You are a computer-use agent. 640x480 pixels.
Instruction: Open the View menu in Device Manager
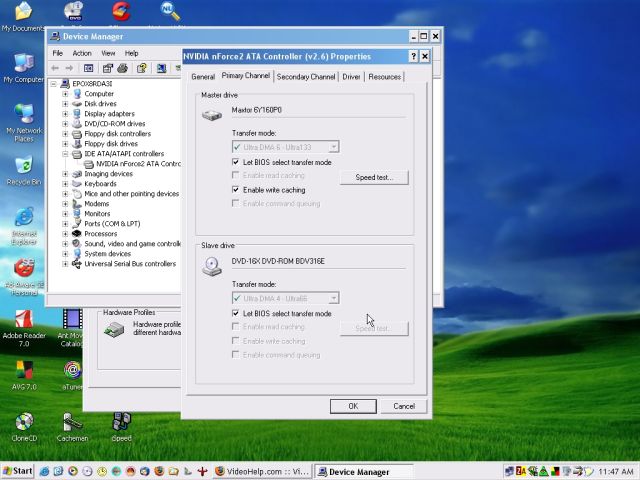(108, 53)
